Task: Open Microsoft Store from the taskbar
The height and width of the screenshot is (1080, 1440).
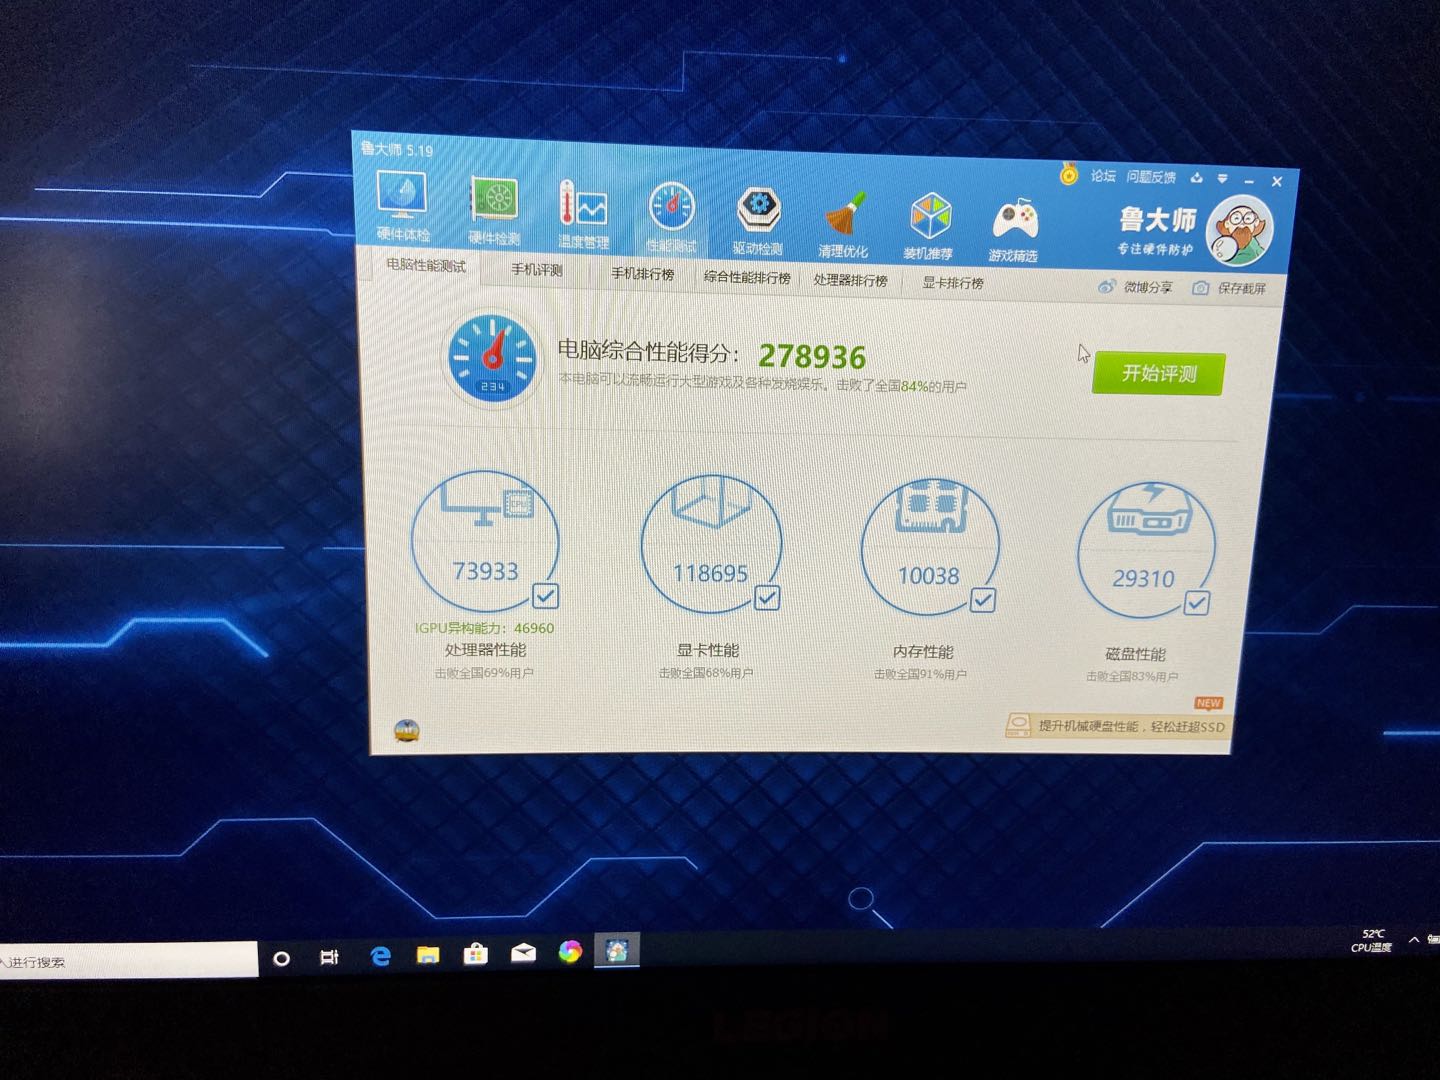Action: point(475,954)
